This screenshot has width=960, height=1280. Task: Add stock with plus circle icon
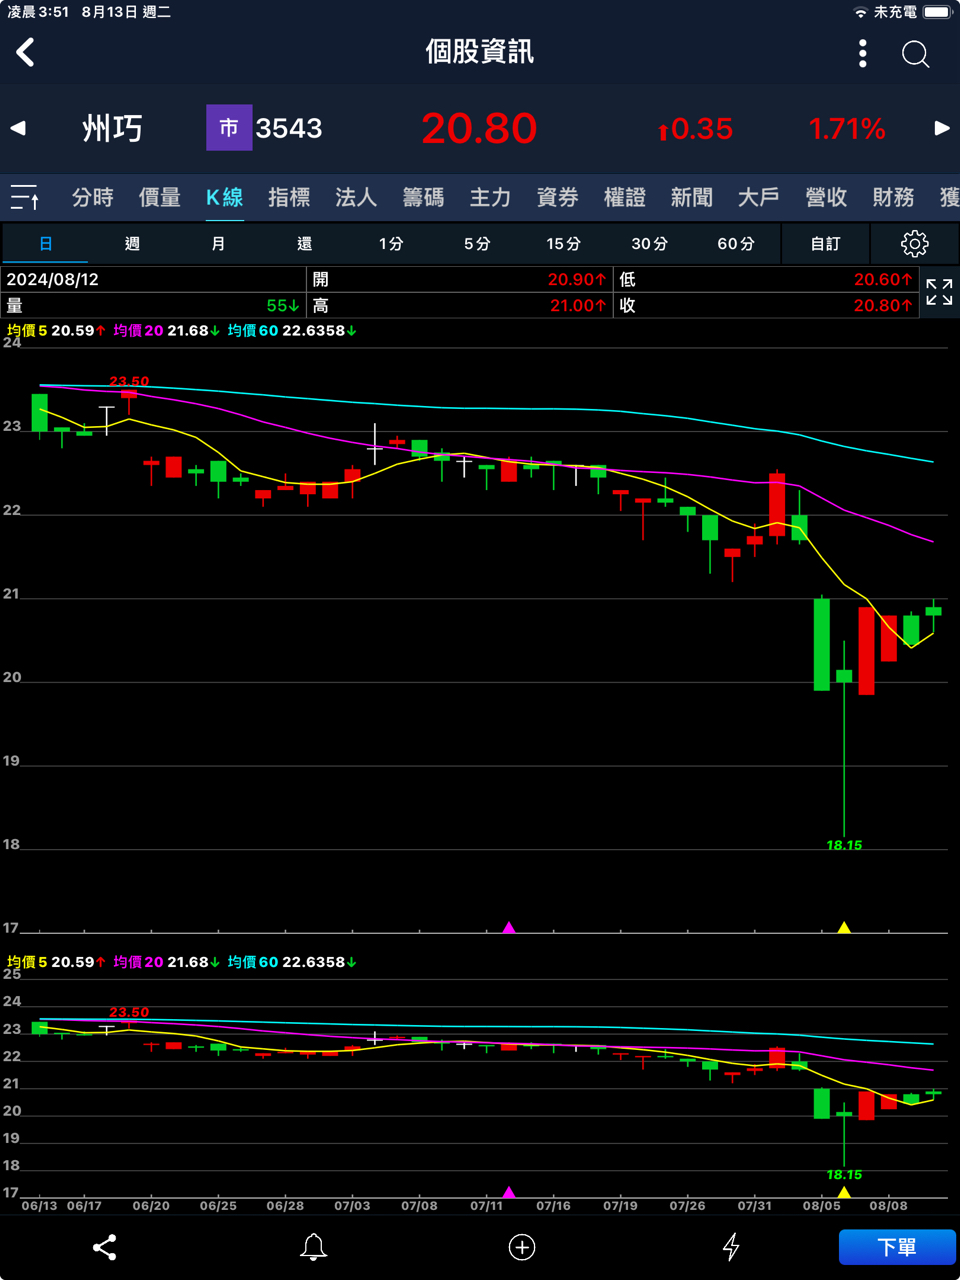522,1247
